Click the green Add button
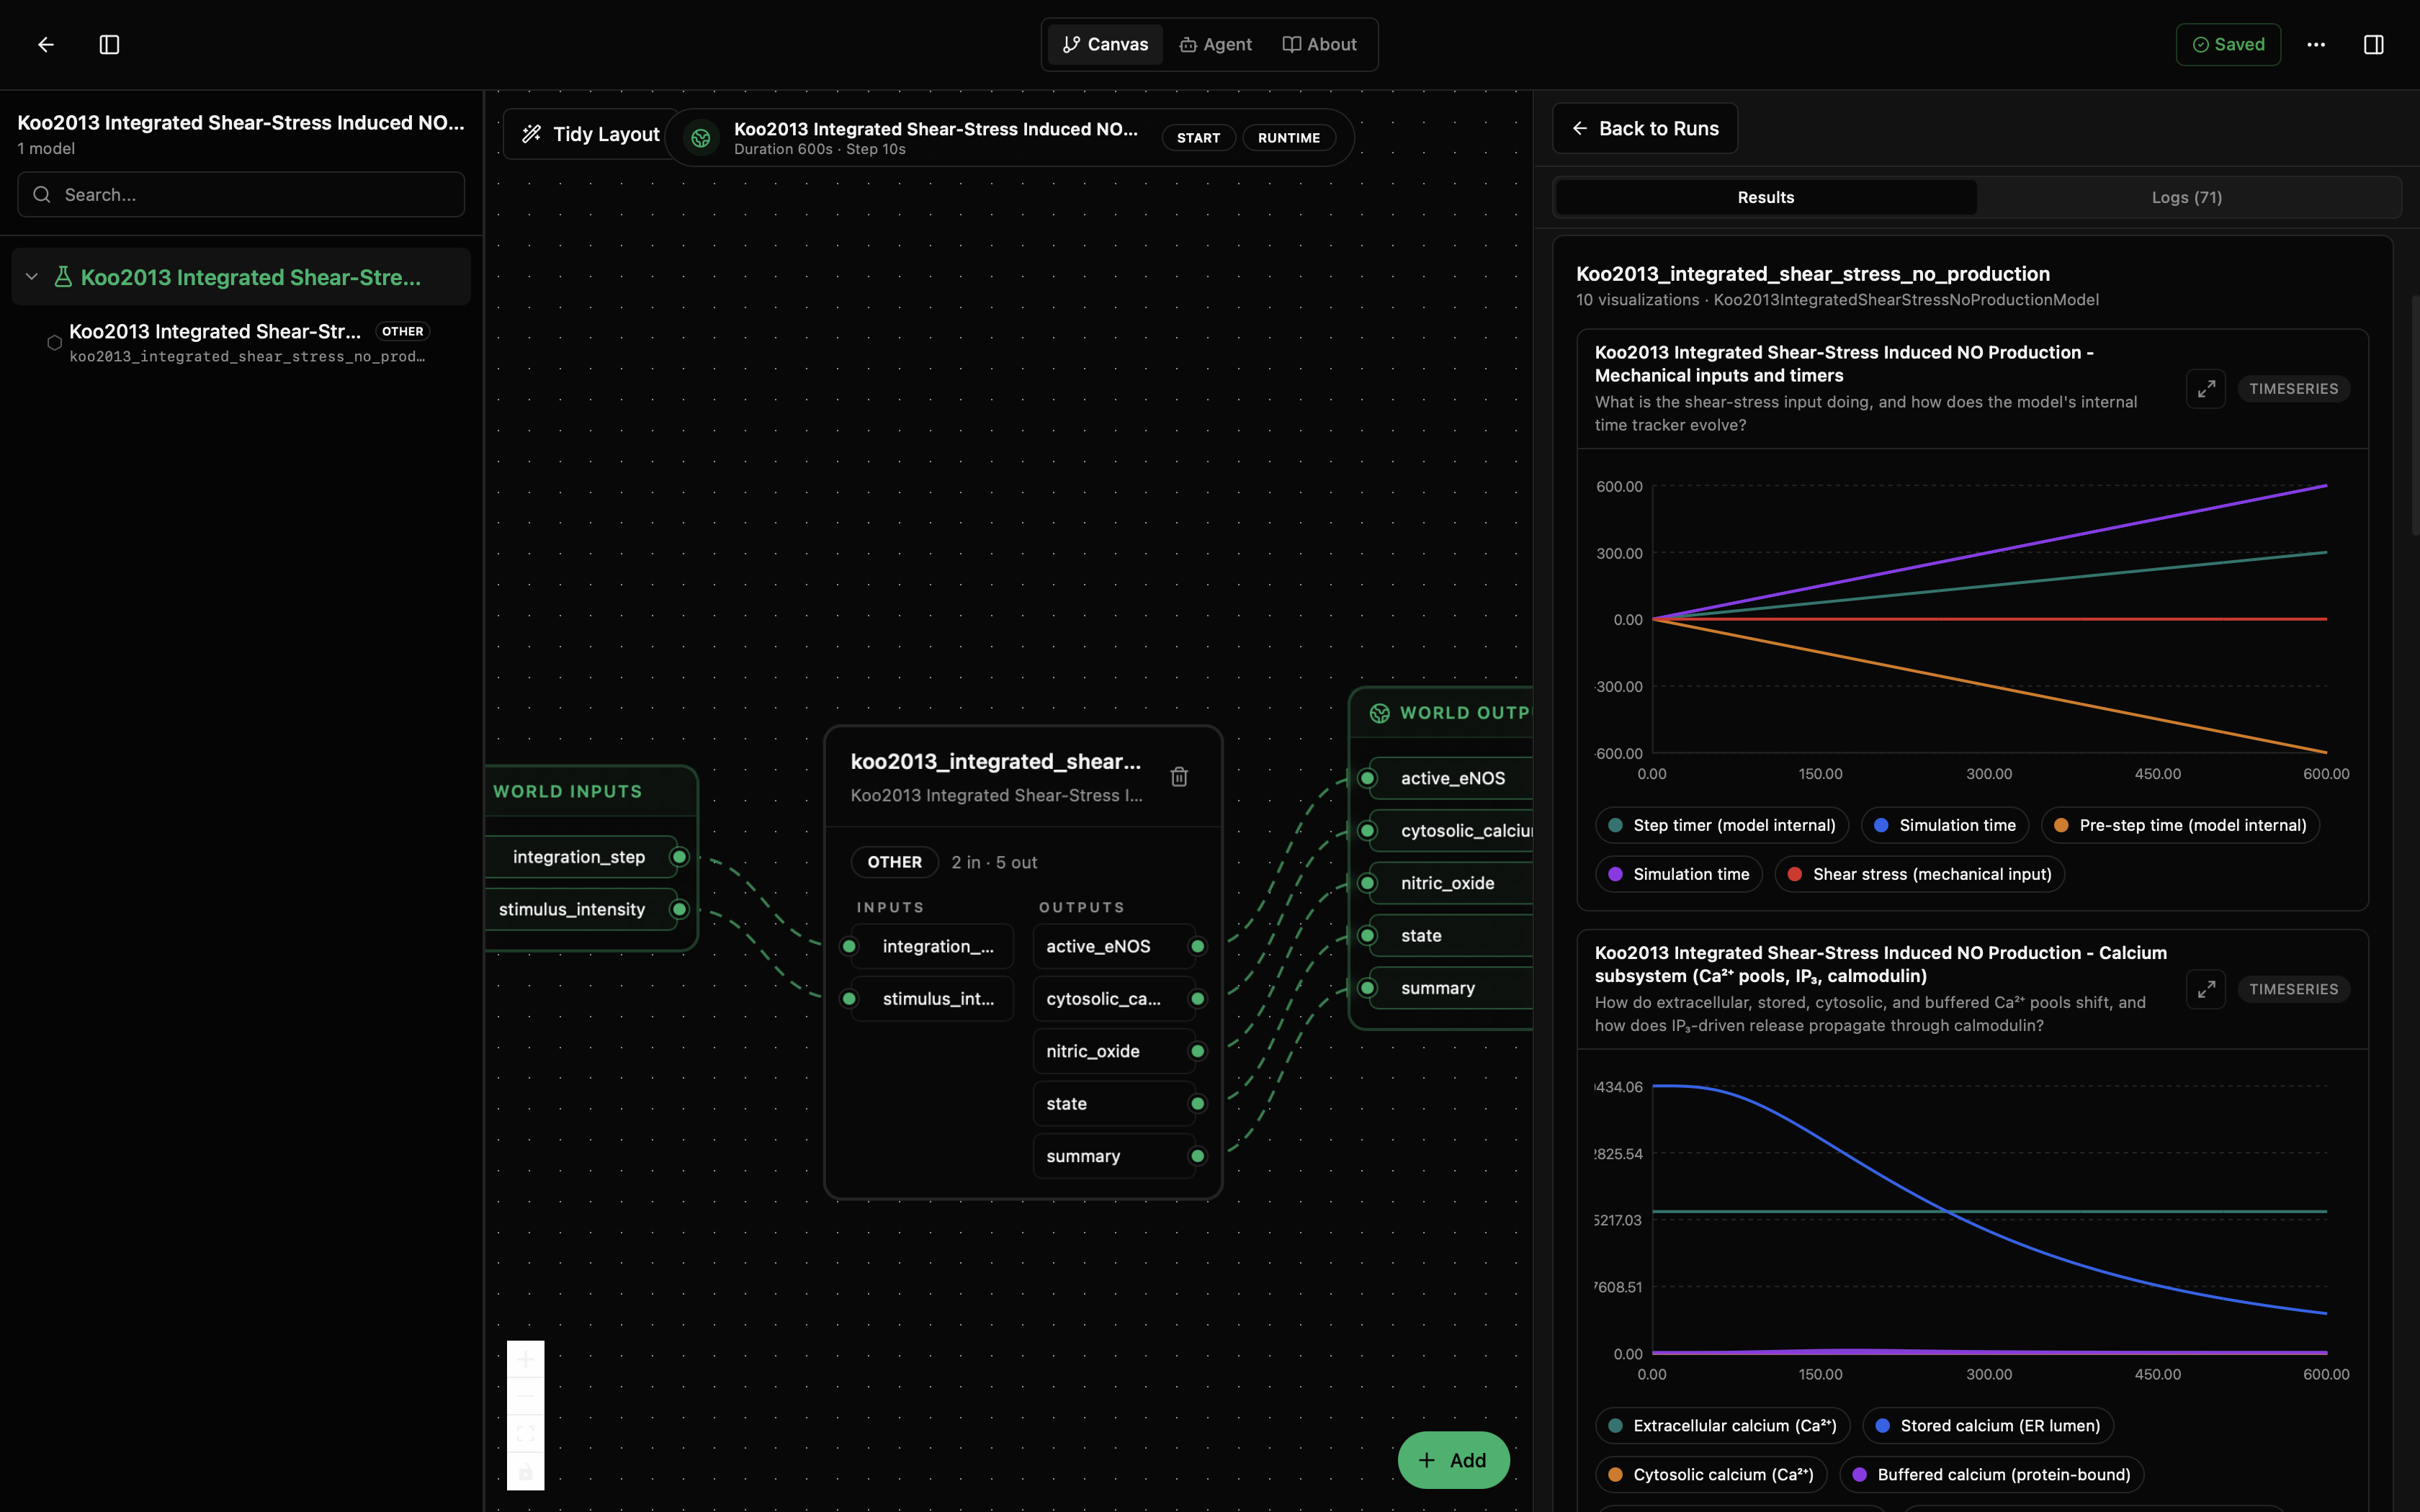2420x1512 pixels. pos(1453,1460)
